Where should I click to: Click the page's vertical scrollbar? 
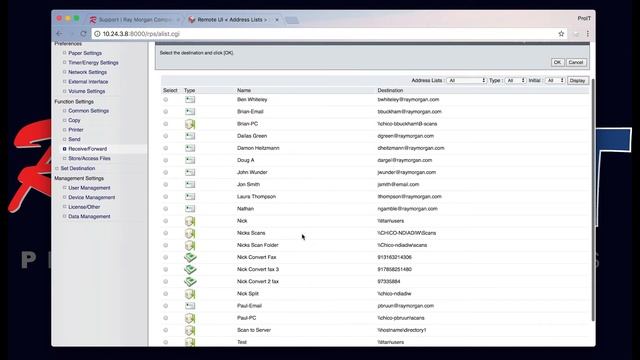[593, 199]
